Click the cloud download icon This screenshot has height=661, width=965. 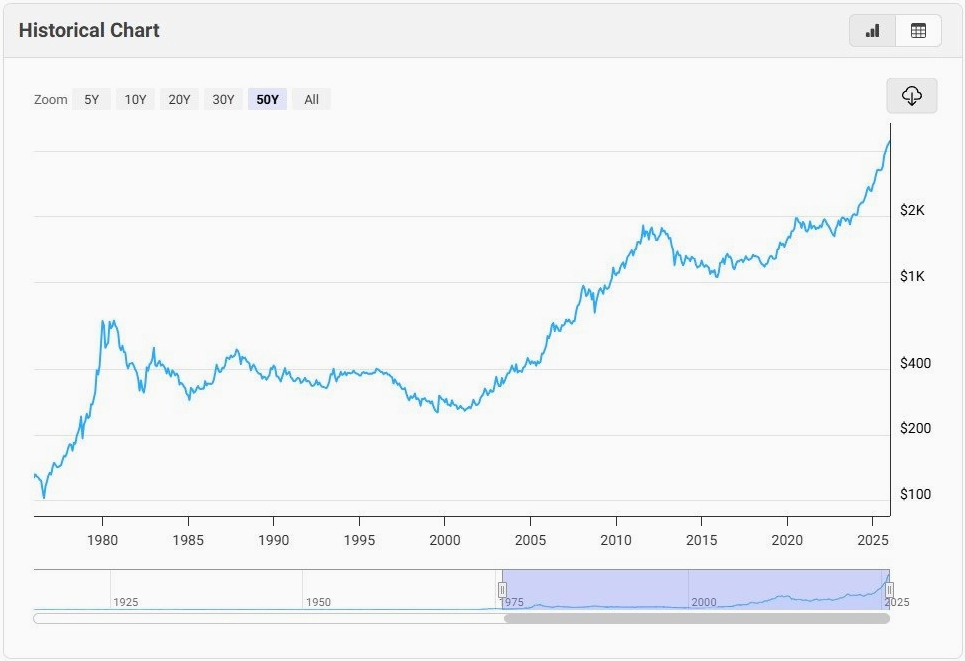tap(911, 96)
